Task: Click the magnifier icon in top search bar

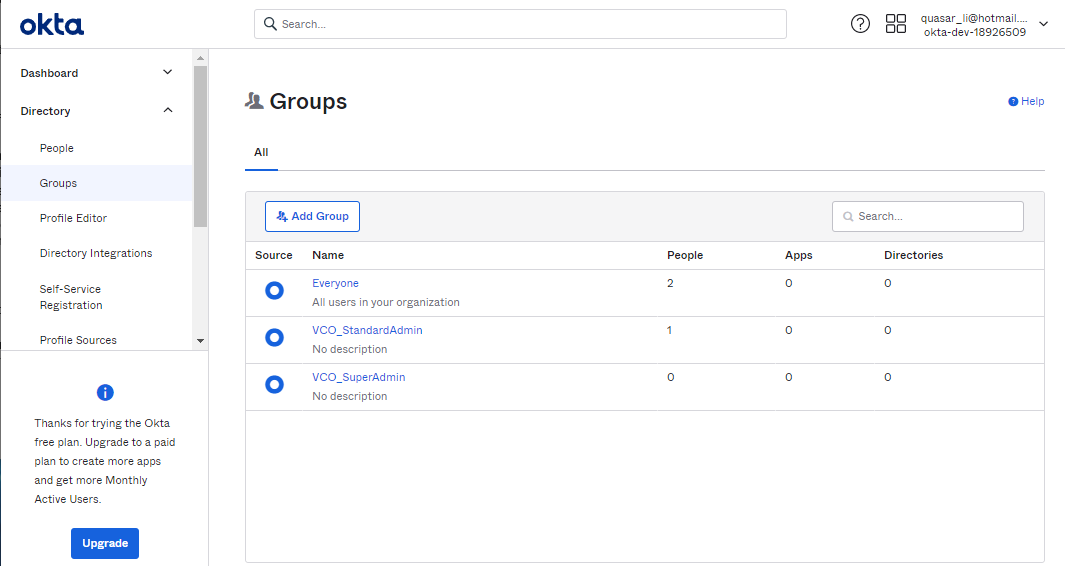Action: pyautogui.click(x=270, y=24)
